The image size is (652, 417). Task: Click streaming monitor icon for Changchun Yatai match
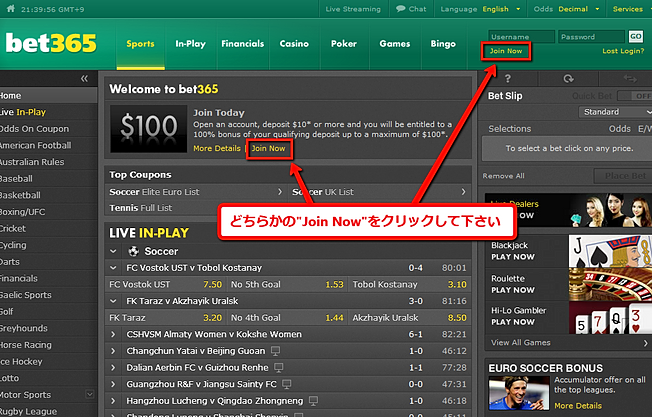[275, 351]
